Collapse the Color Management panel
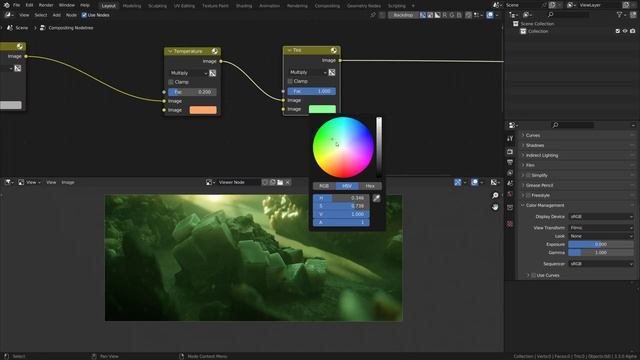The height and width of the screenshot is (360, 640). click(x=545, y=205)
